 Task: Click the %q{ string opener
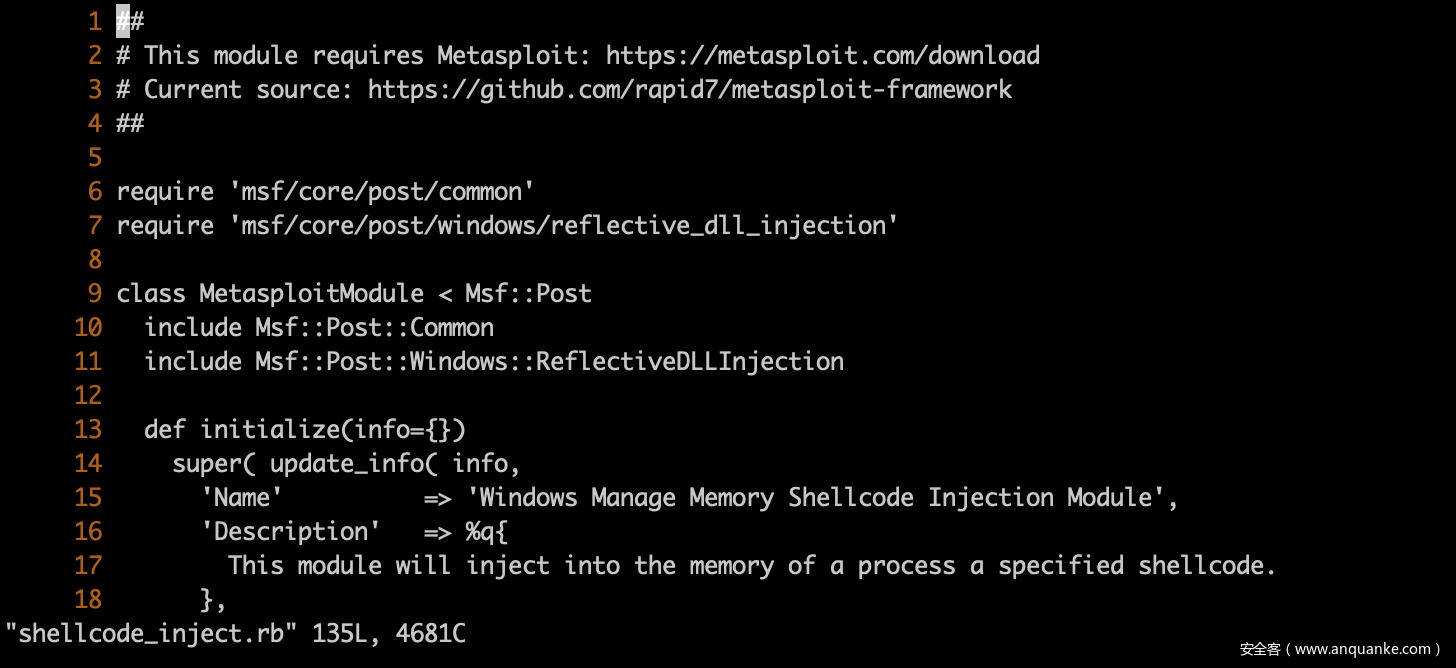click(x=487, y=531)
